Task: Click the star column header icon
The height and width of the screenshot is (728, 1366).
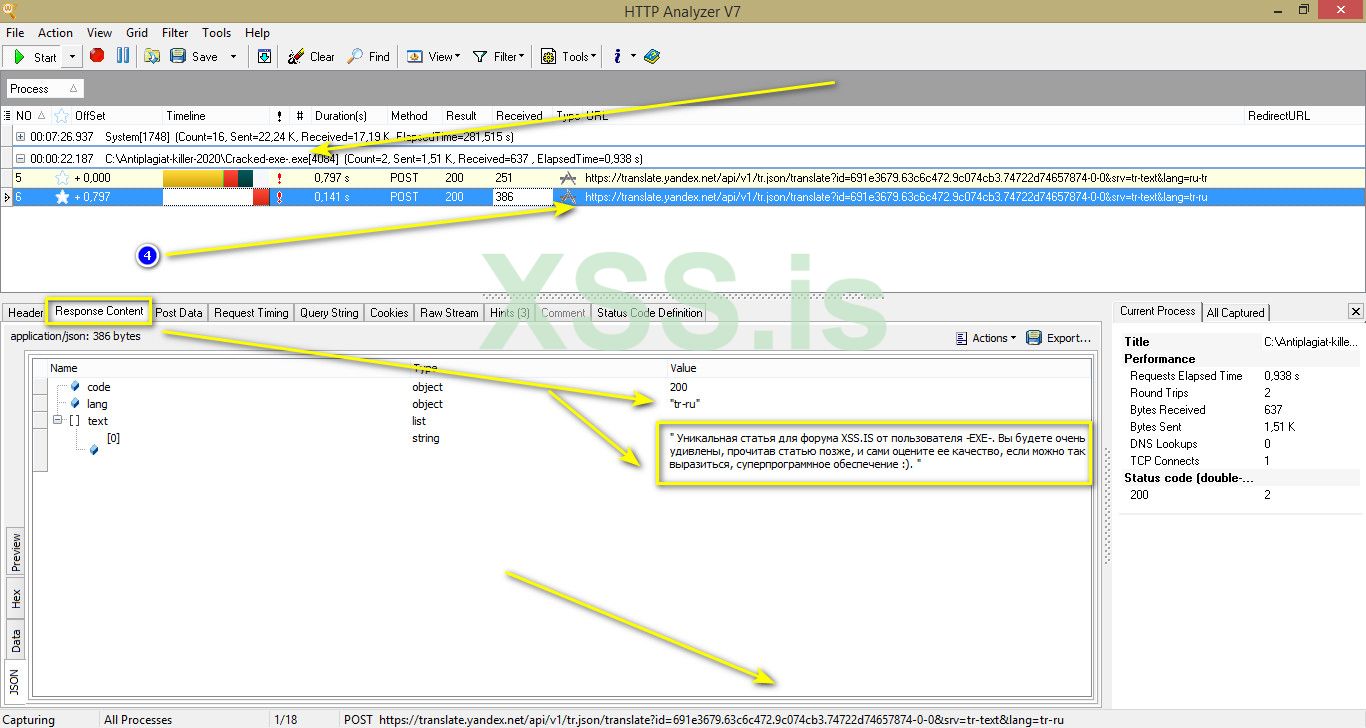Action: (62, 116)
